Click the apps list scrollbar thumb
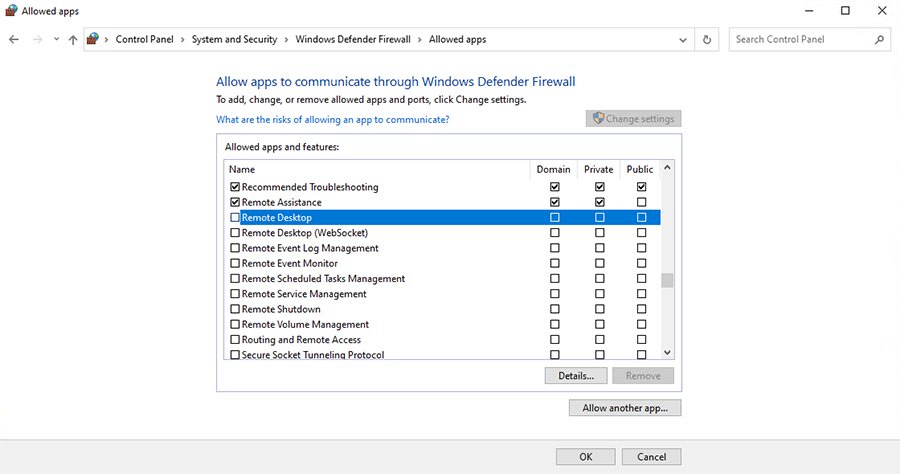900x474 pixels. (667, 280)
